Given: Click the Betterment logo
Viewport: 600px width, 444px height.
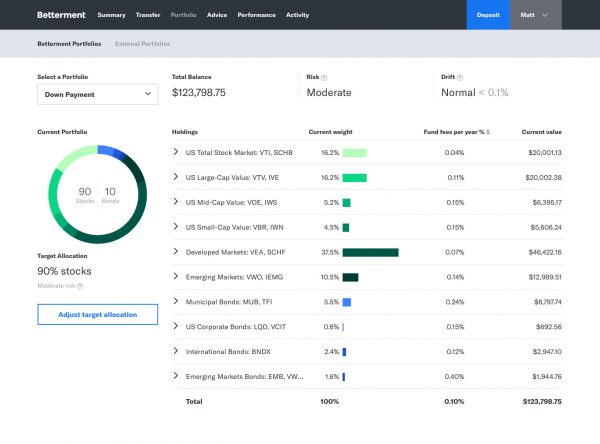Looking at the screenshot, I should pyautogui.click(x=62, y=15).
